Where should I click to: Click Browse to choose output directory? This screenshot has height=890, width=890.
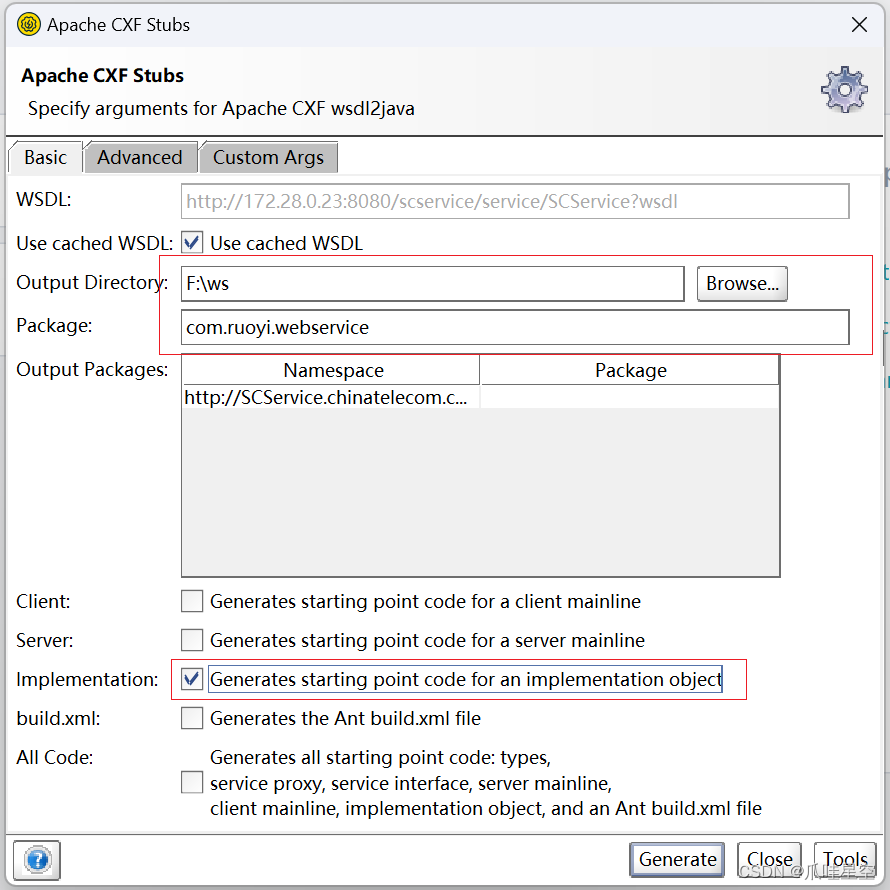[742, 284]
